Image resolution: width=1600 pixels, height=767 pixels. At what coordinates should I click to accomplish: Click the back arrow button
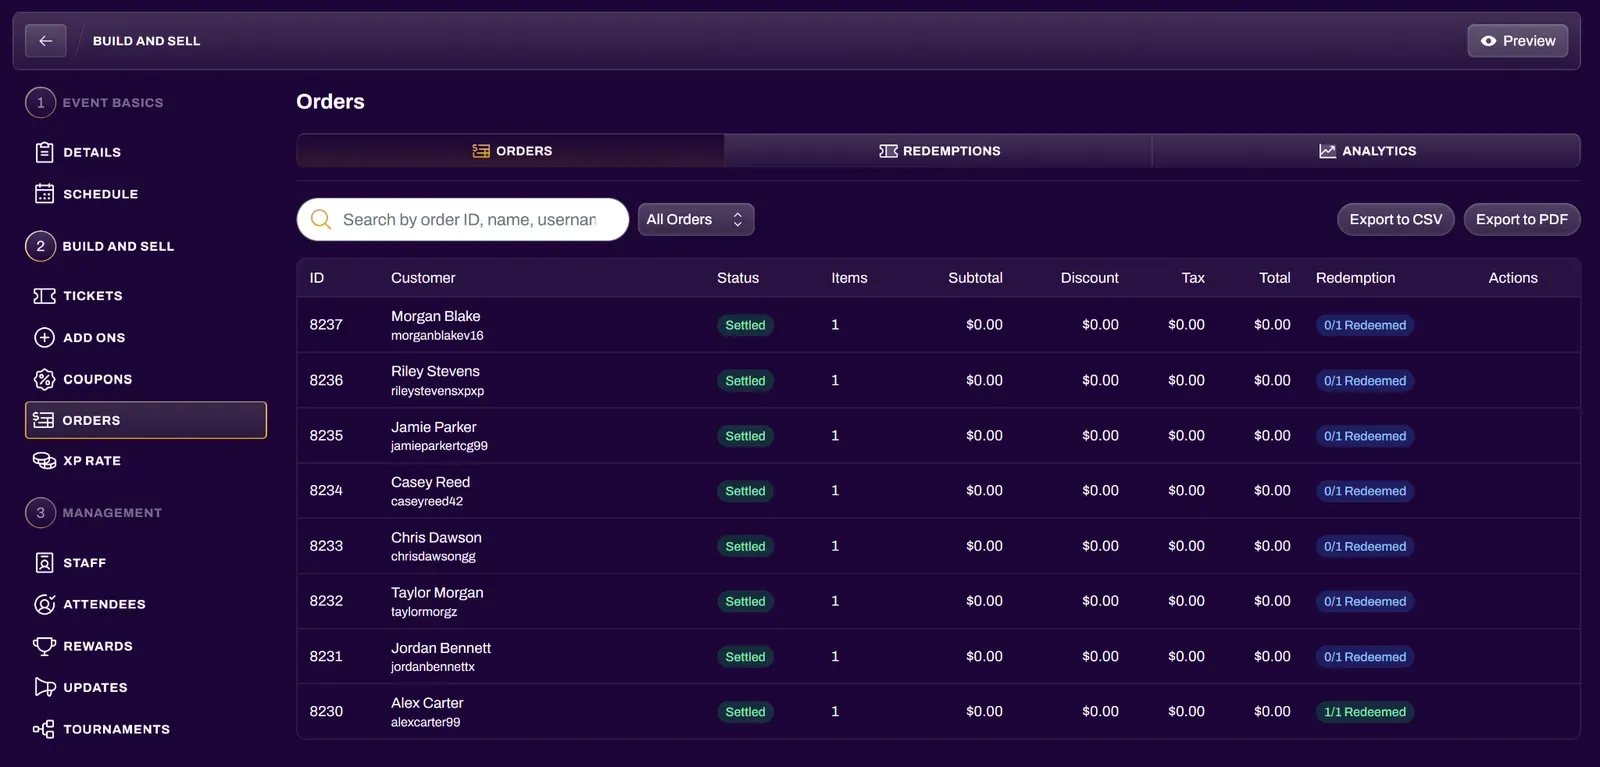pyautogui.click(x=45, y=41)
